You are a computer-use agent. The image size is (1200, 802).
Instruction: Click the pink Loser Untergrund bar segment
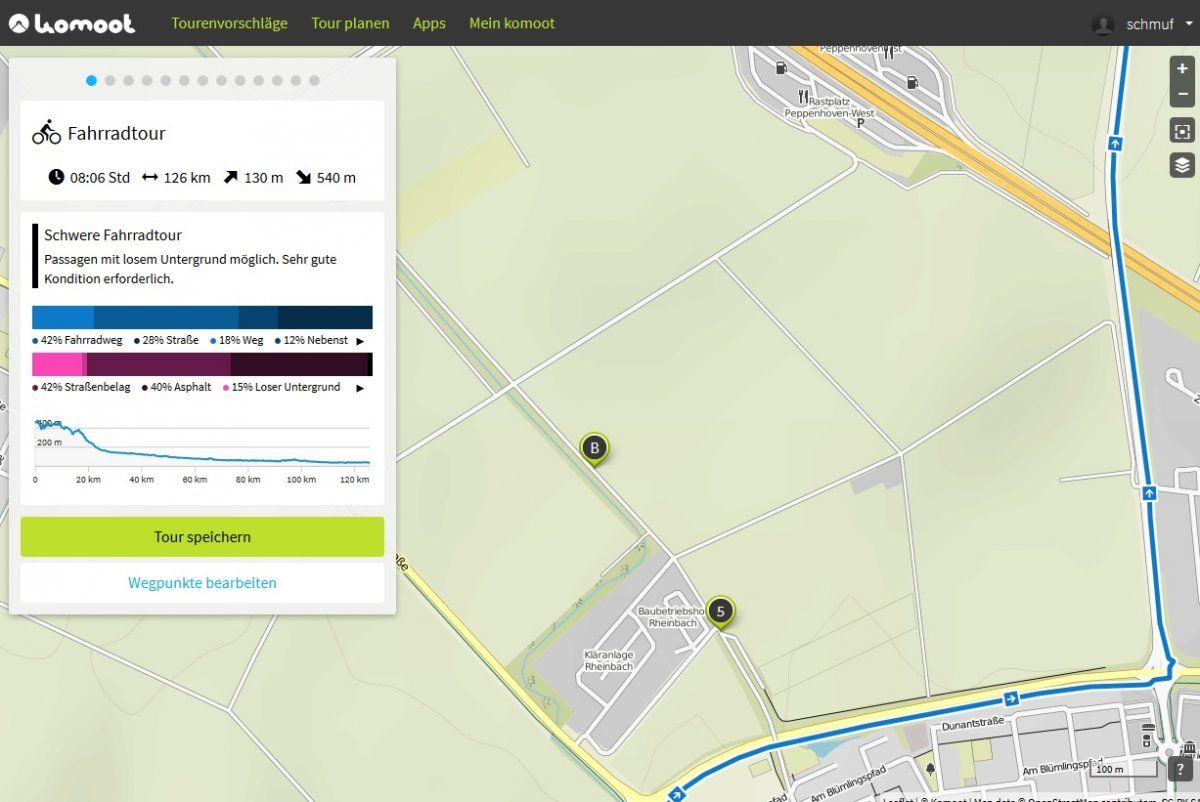tap(57, 364)
